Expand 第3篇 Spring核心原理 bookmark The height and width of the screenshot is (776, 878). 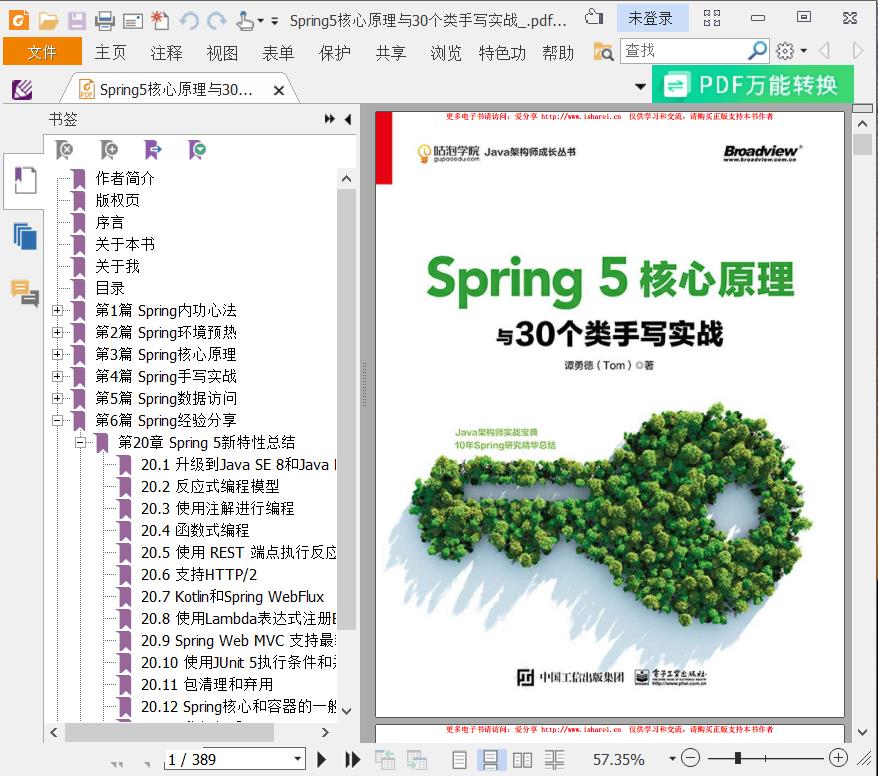(57, 354)
